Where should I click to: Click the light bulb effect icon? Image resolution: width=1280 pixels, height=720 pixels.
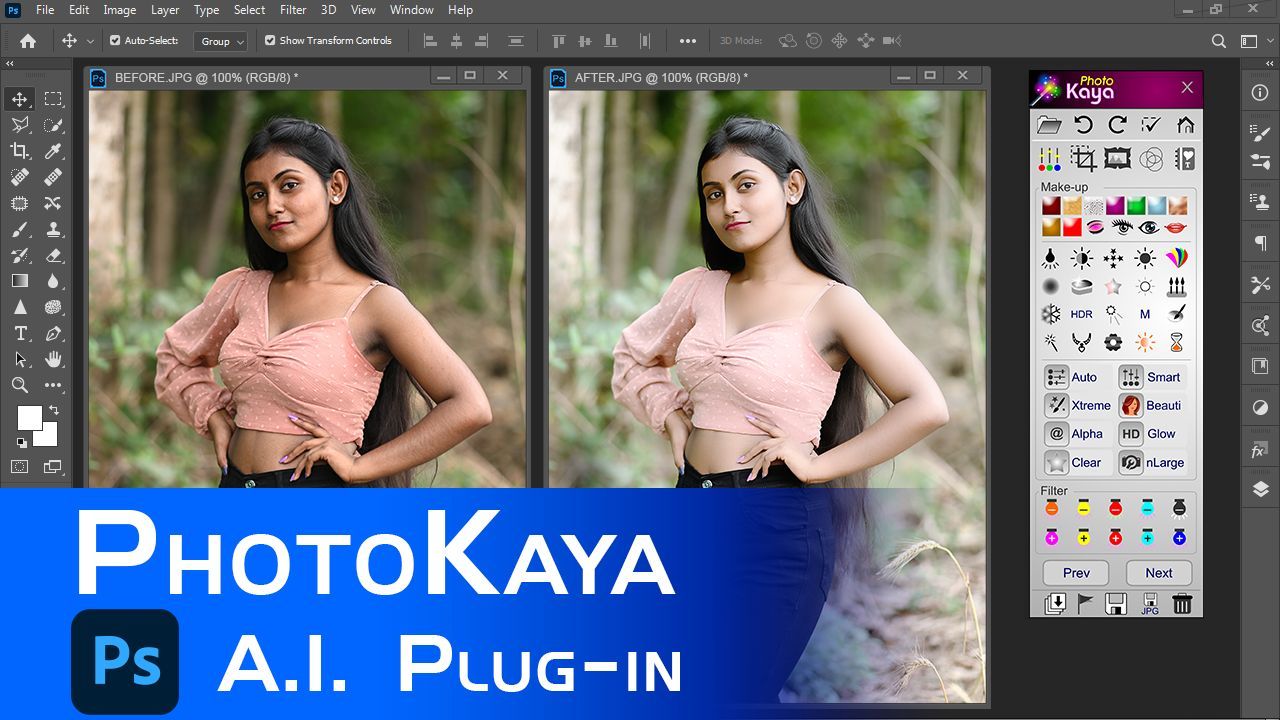pyautogui.click(x=1051, y=258)
